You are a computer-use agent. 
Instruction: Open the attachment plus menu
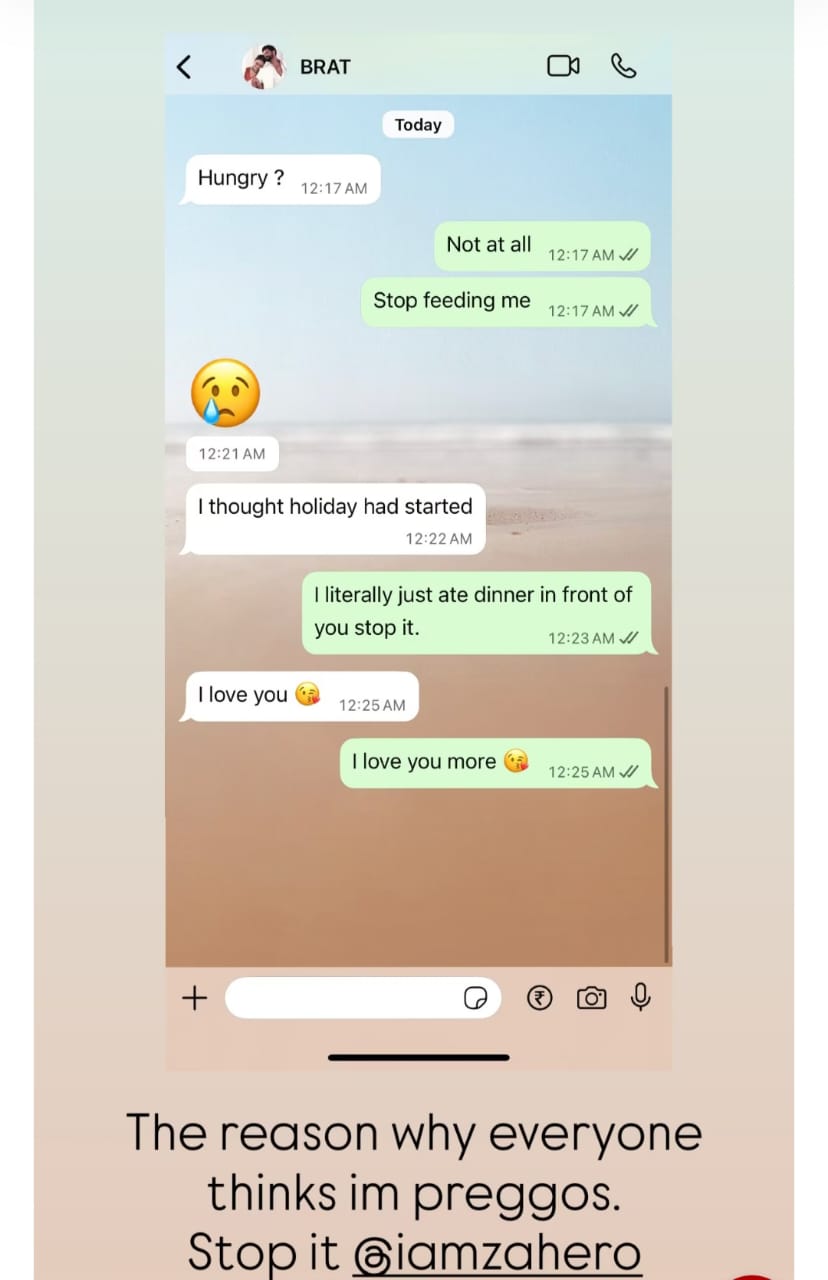click(x=194, y=997)
